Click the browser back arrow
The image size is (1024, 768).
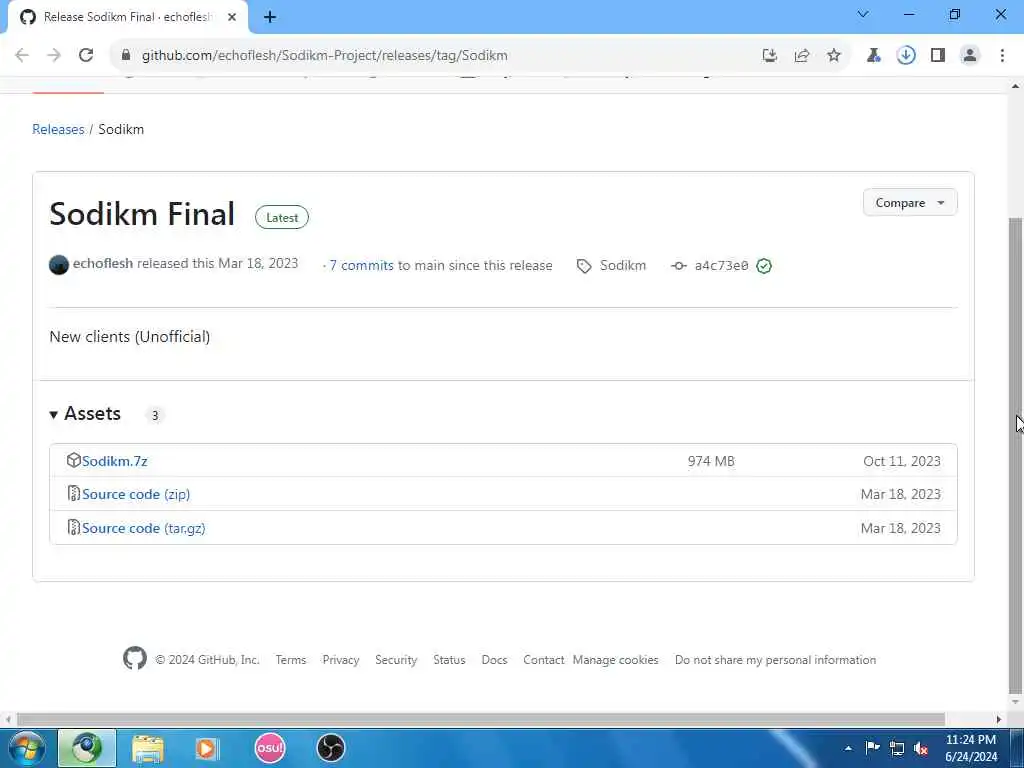(x=22, y=56)
